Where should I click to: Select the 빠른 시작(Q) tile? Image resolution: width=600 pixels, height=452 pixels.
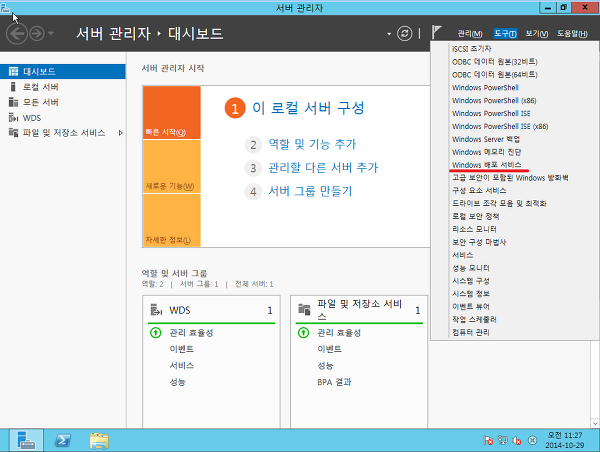(171, 113)
